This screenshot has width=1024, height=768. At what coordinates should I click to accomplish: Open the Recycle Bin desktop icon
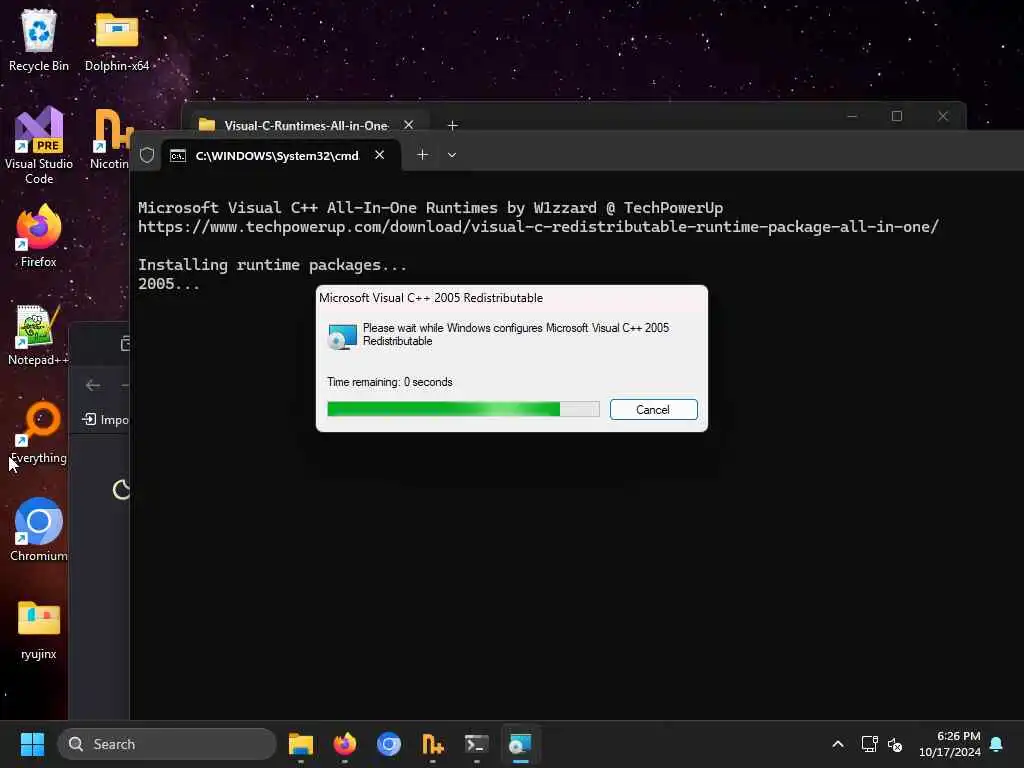coord(39,39)
